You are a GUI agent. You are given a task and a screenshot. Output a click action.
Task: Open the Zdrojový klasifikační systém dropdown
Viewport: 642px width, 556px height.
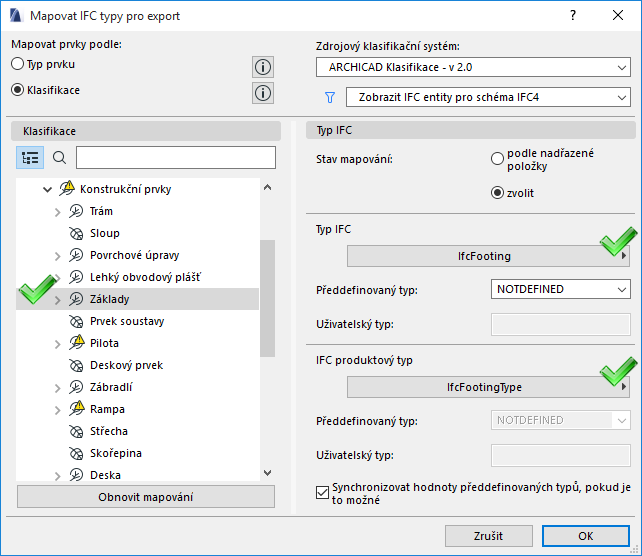(473, 68)
